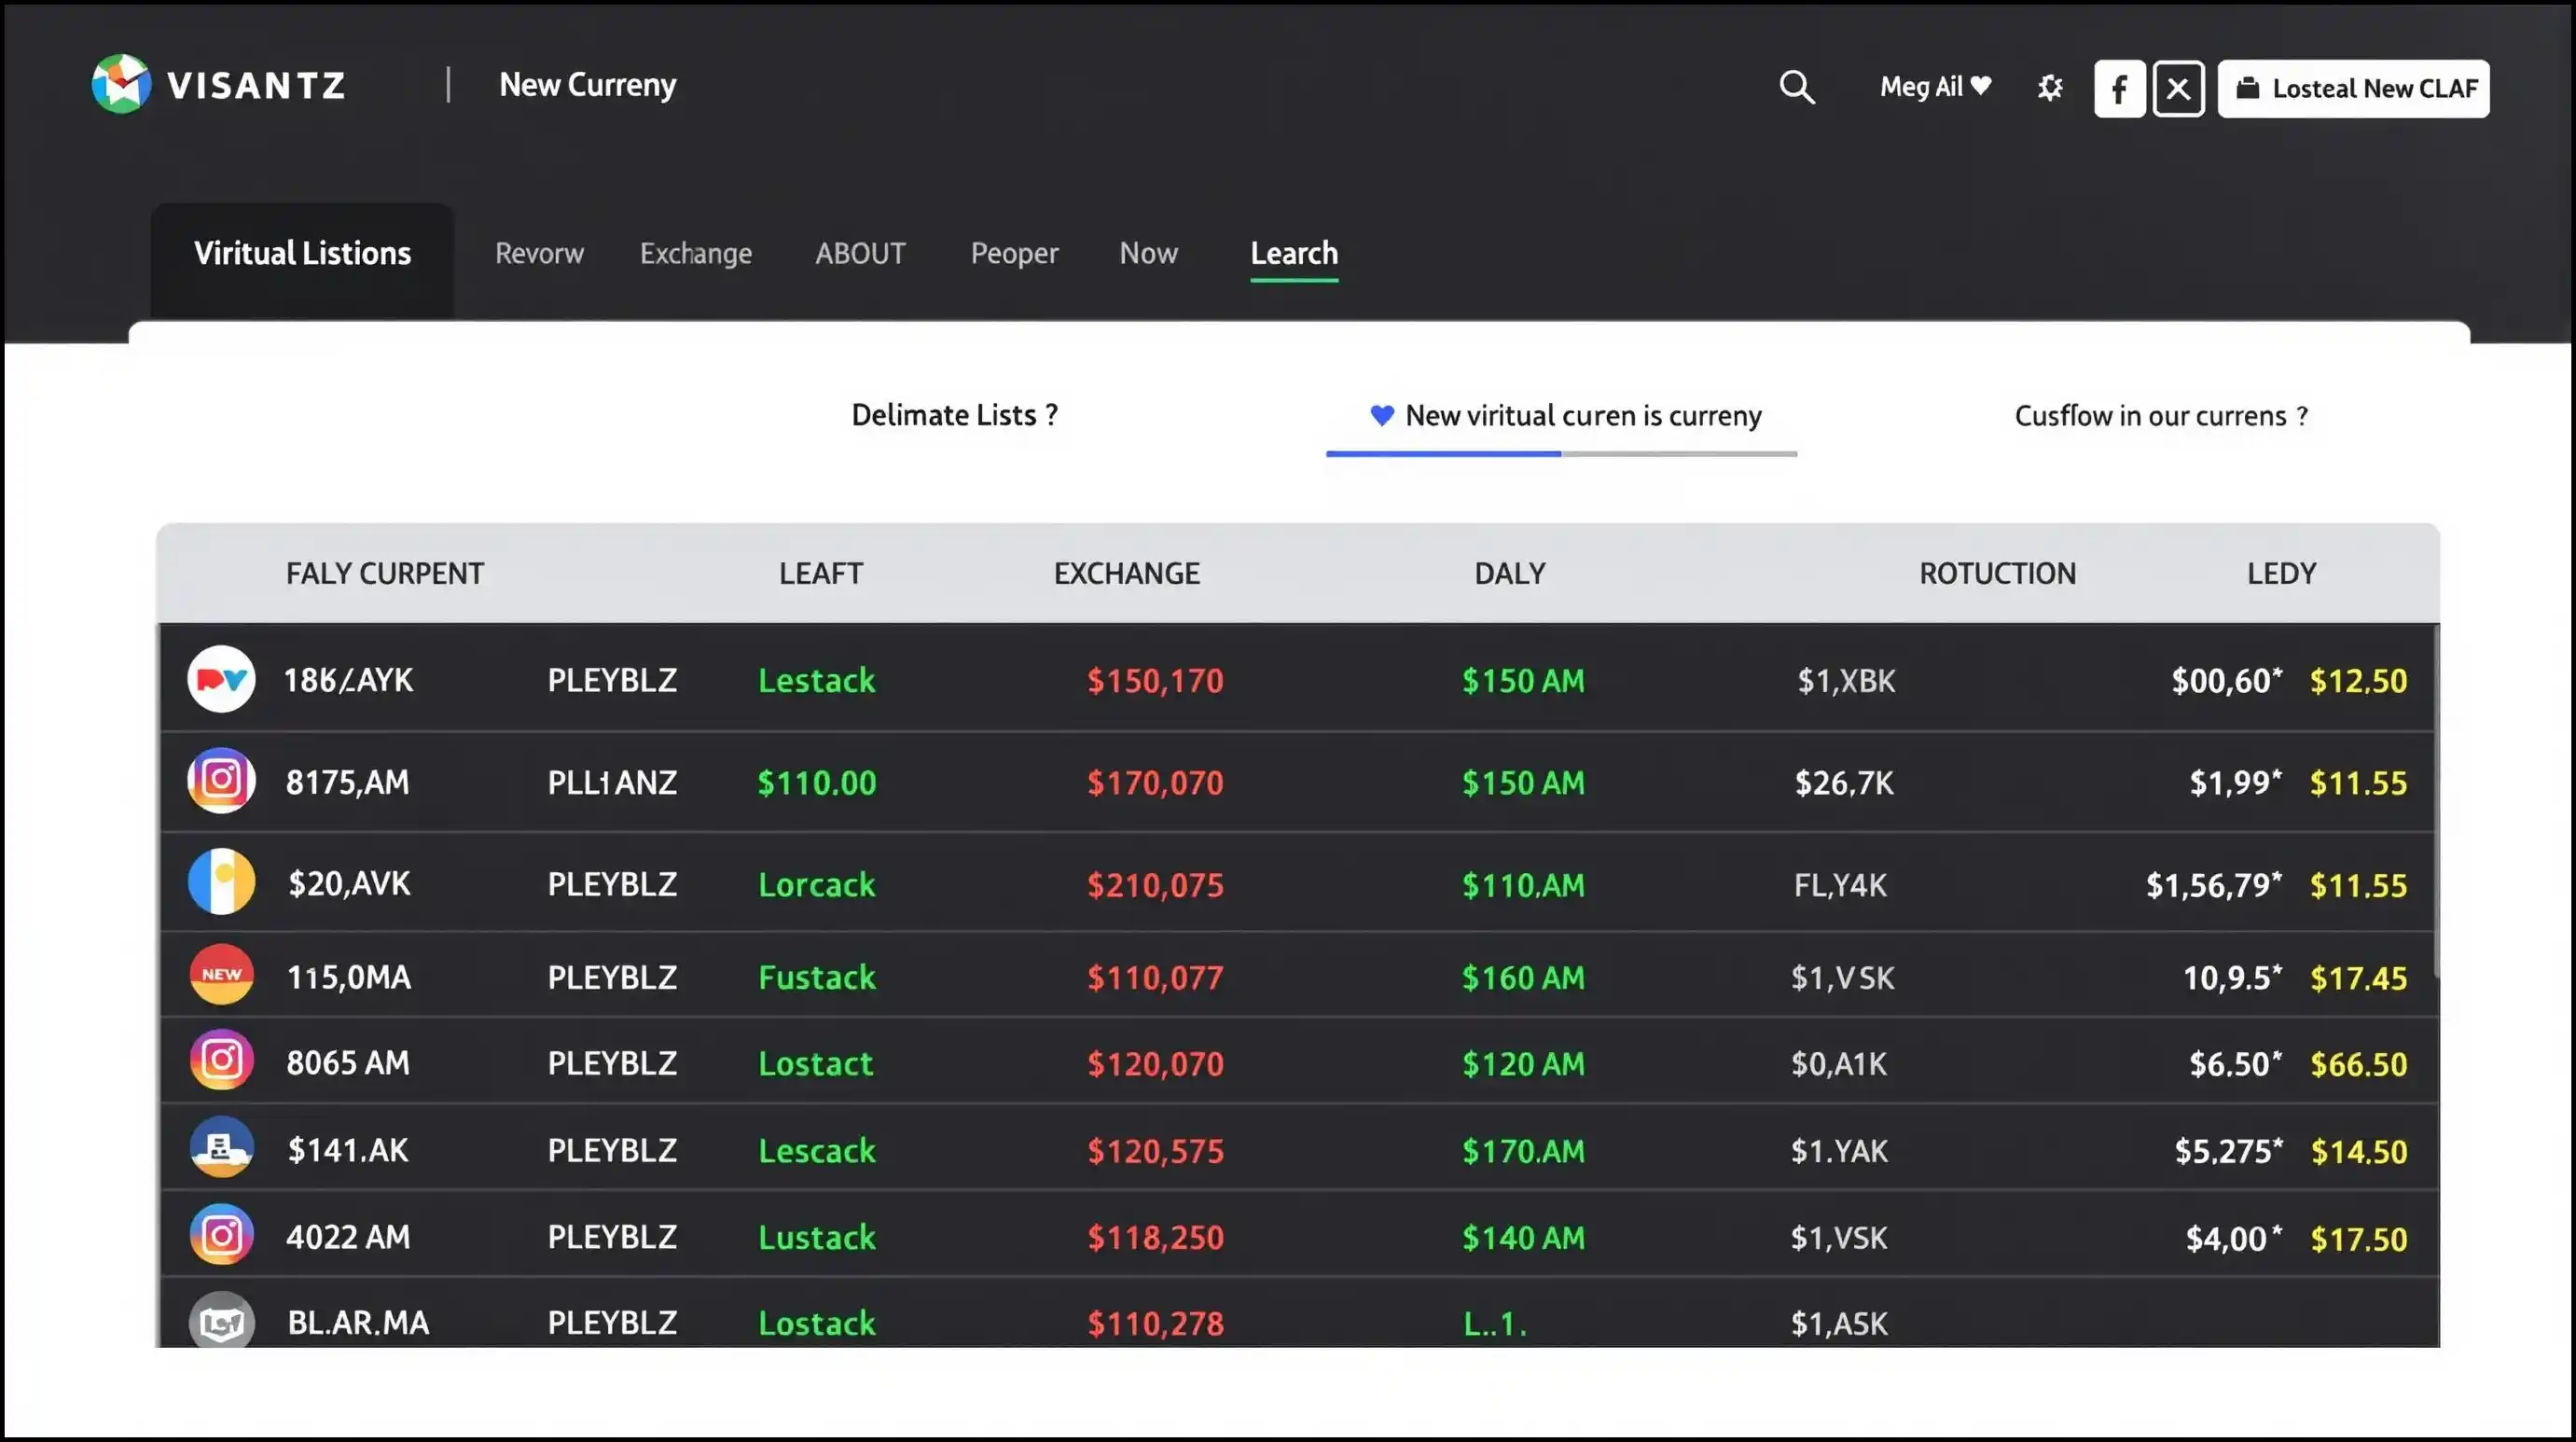Screen dimensions: 2576x1442
Task: Click the Visantz logo icon
Action: coord(121,84)
